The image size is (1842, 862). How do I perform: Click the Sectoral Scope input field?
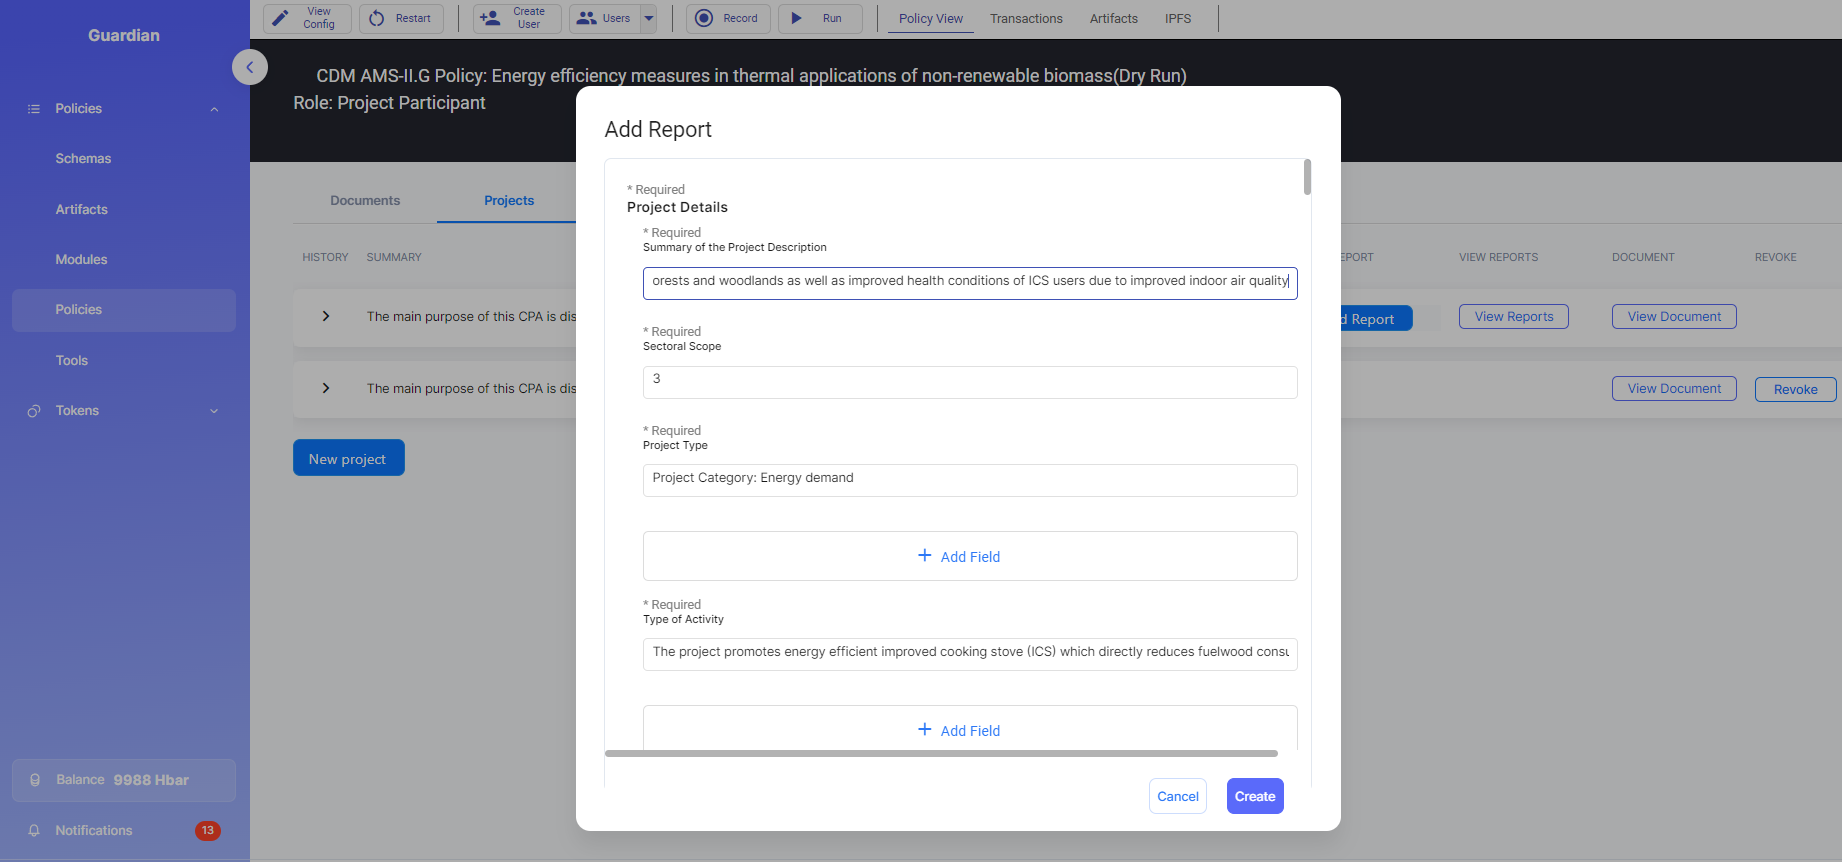click(969, 382)
